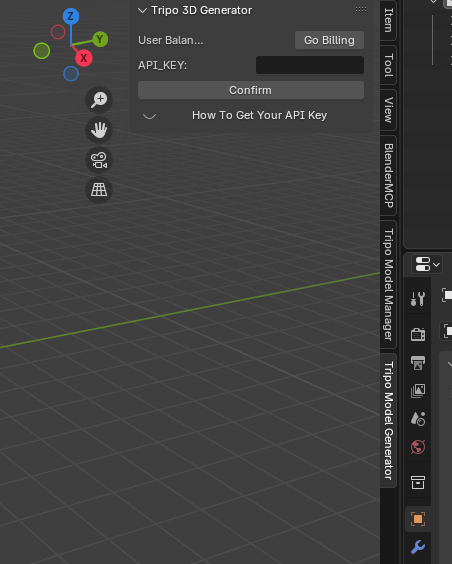Screen dimensions: 452x564
Task: Open the Item sidebar tab
Action: pyautogui.click(x=388, y=20)
